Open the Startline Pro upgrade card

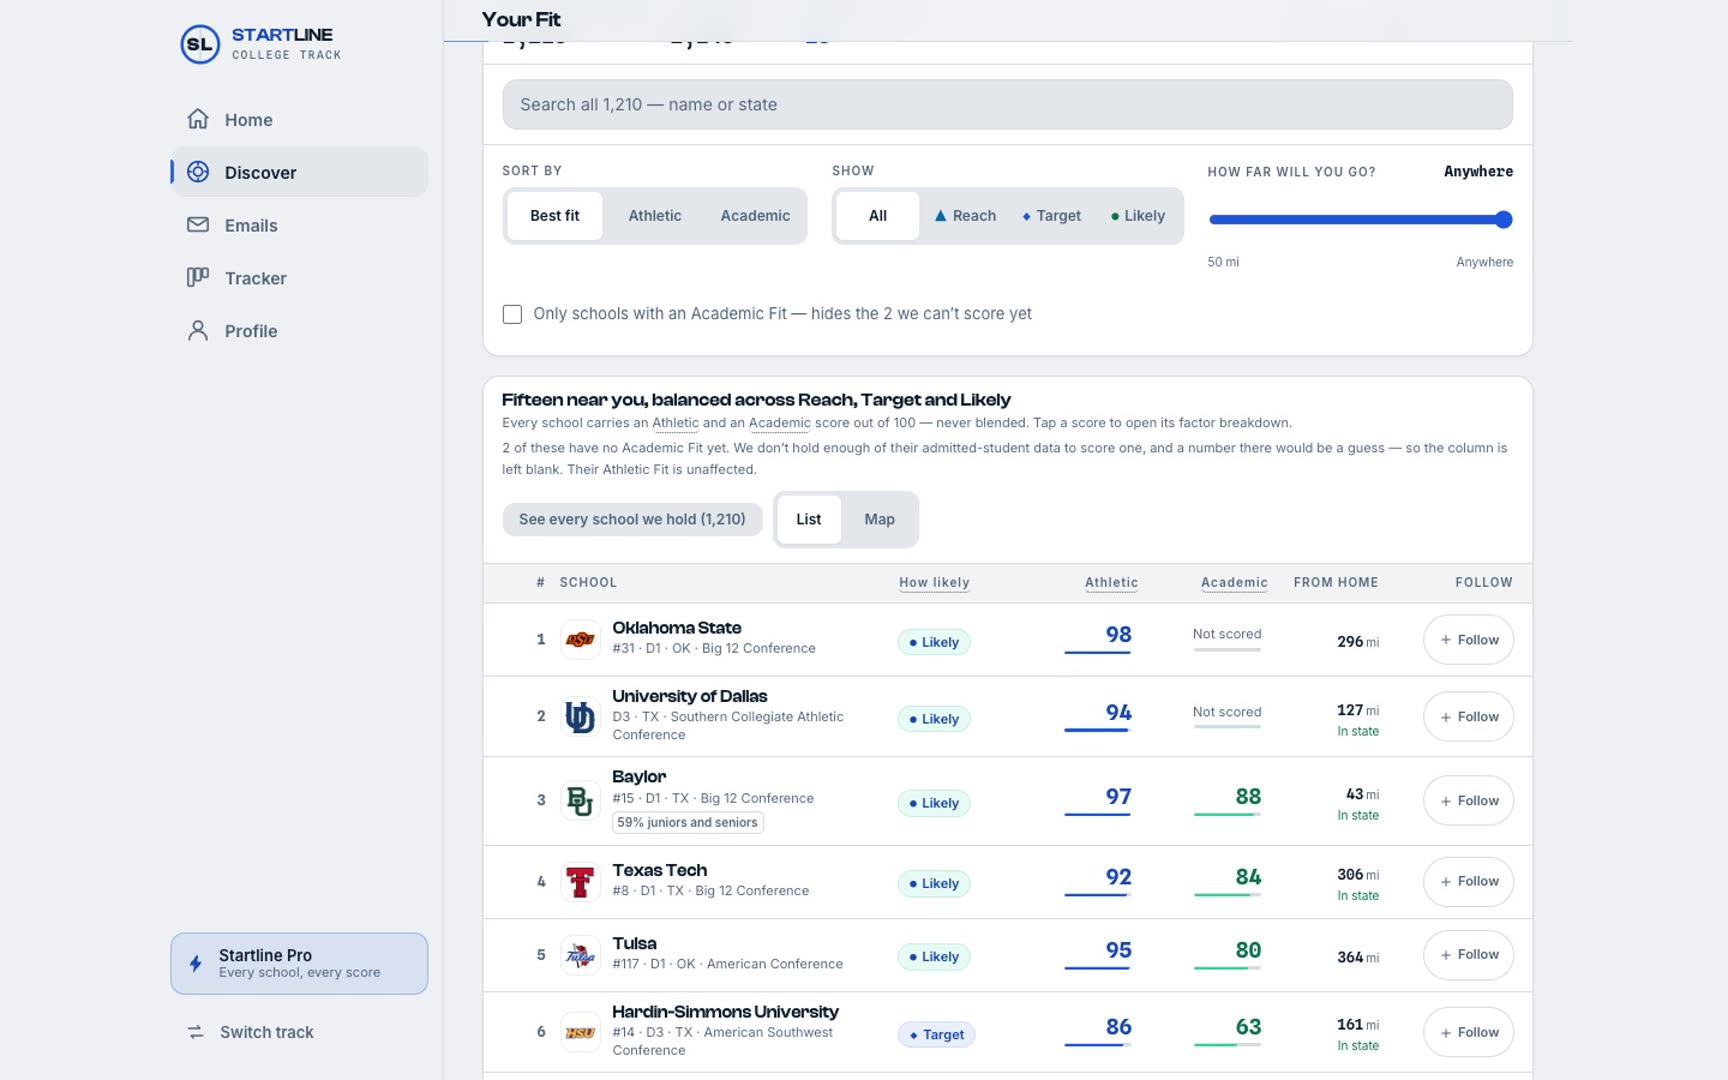[299, 964]
